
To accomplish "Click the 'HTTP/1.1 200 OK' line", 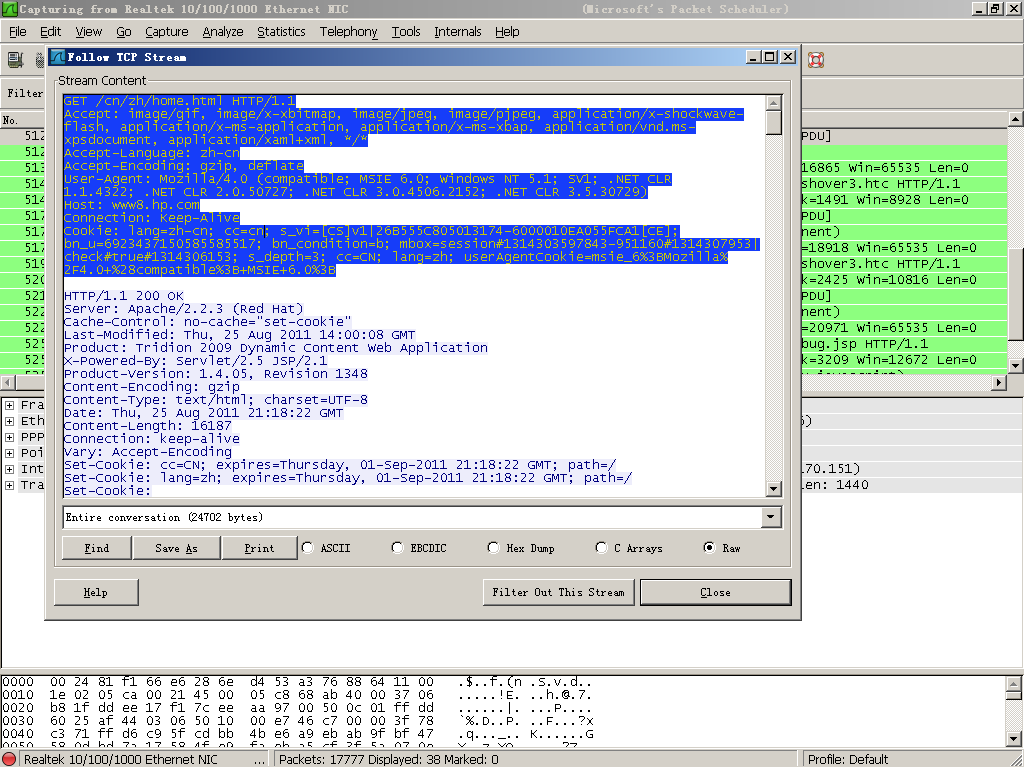I will tap(123, 296).
